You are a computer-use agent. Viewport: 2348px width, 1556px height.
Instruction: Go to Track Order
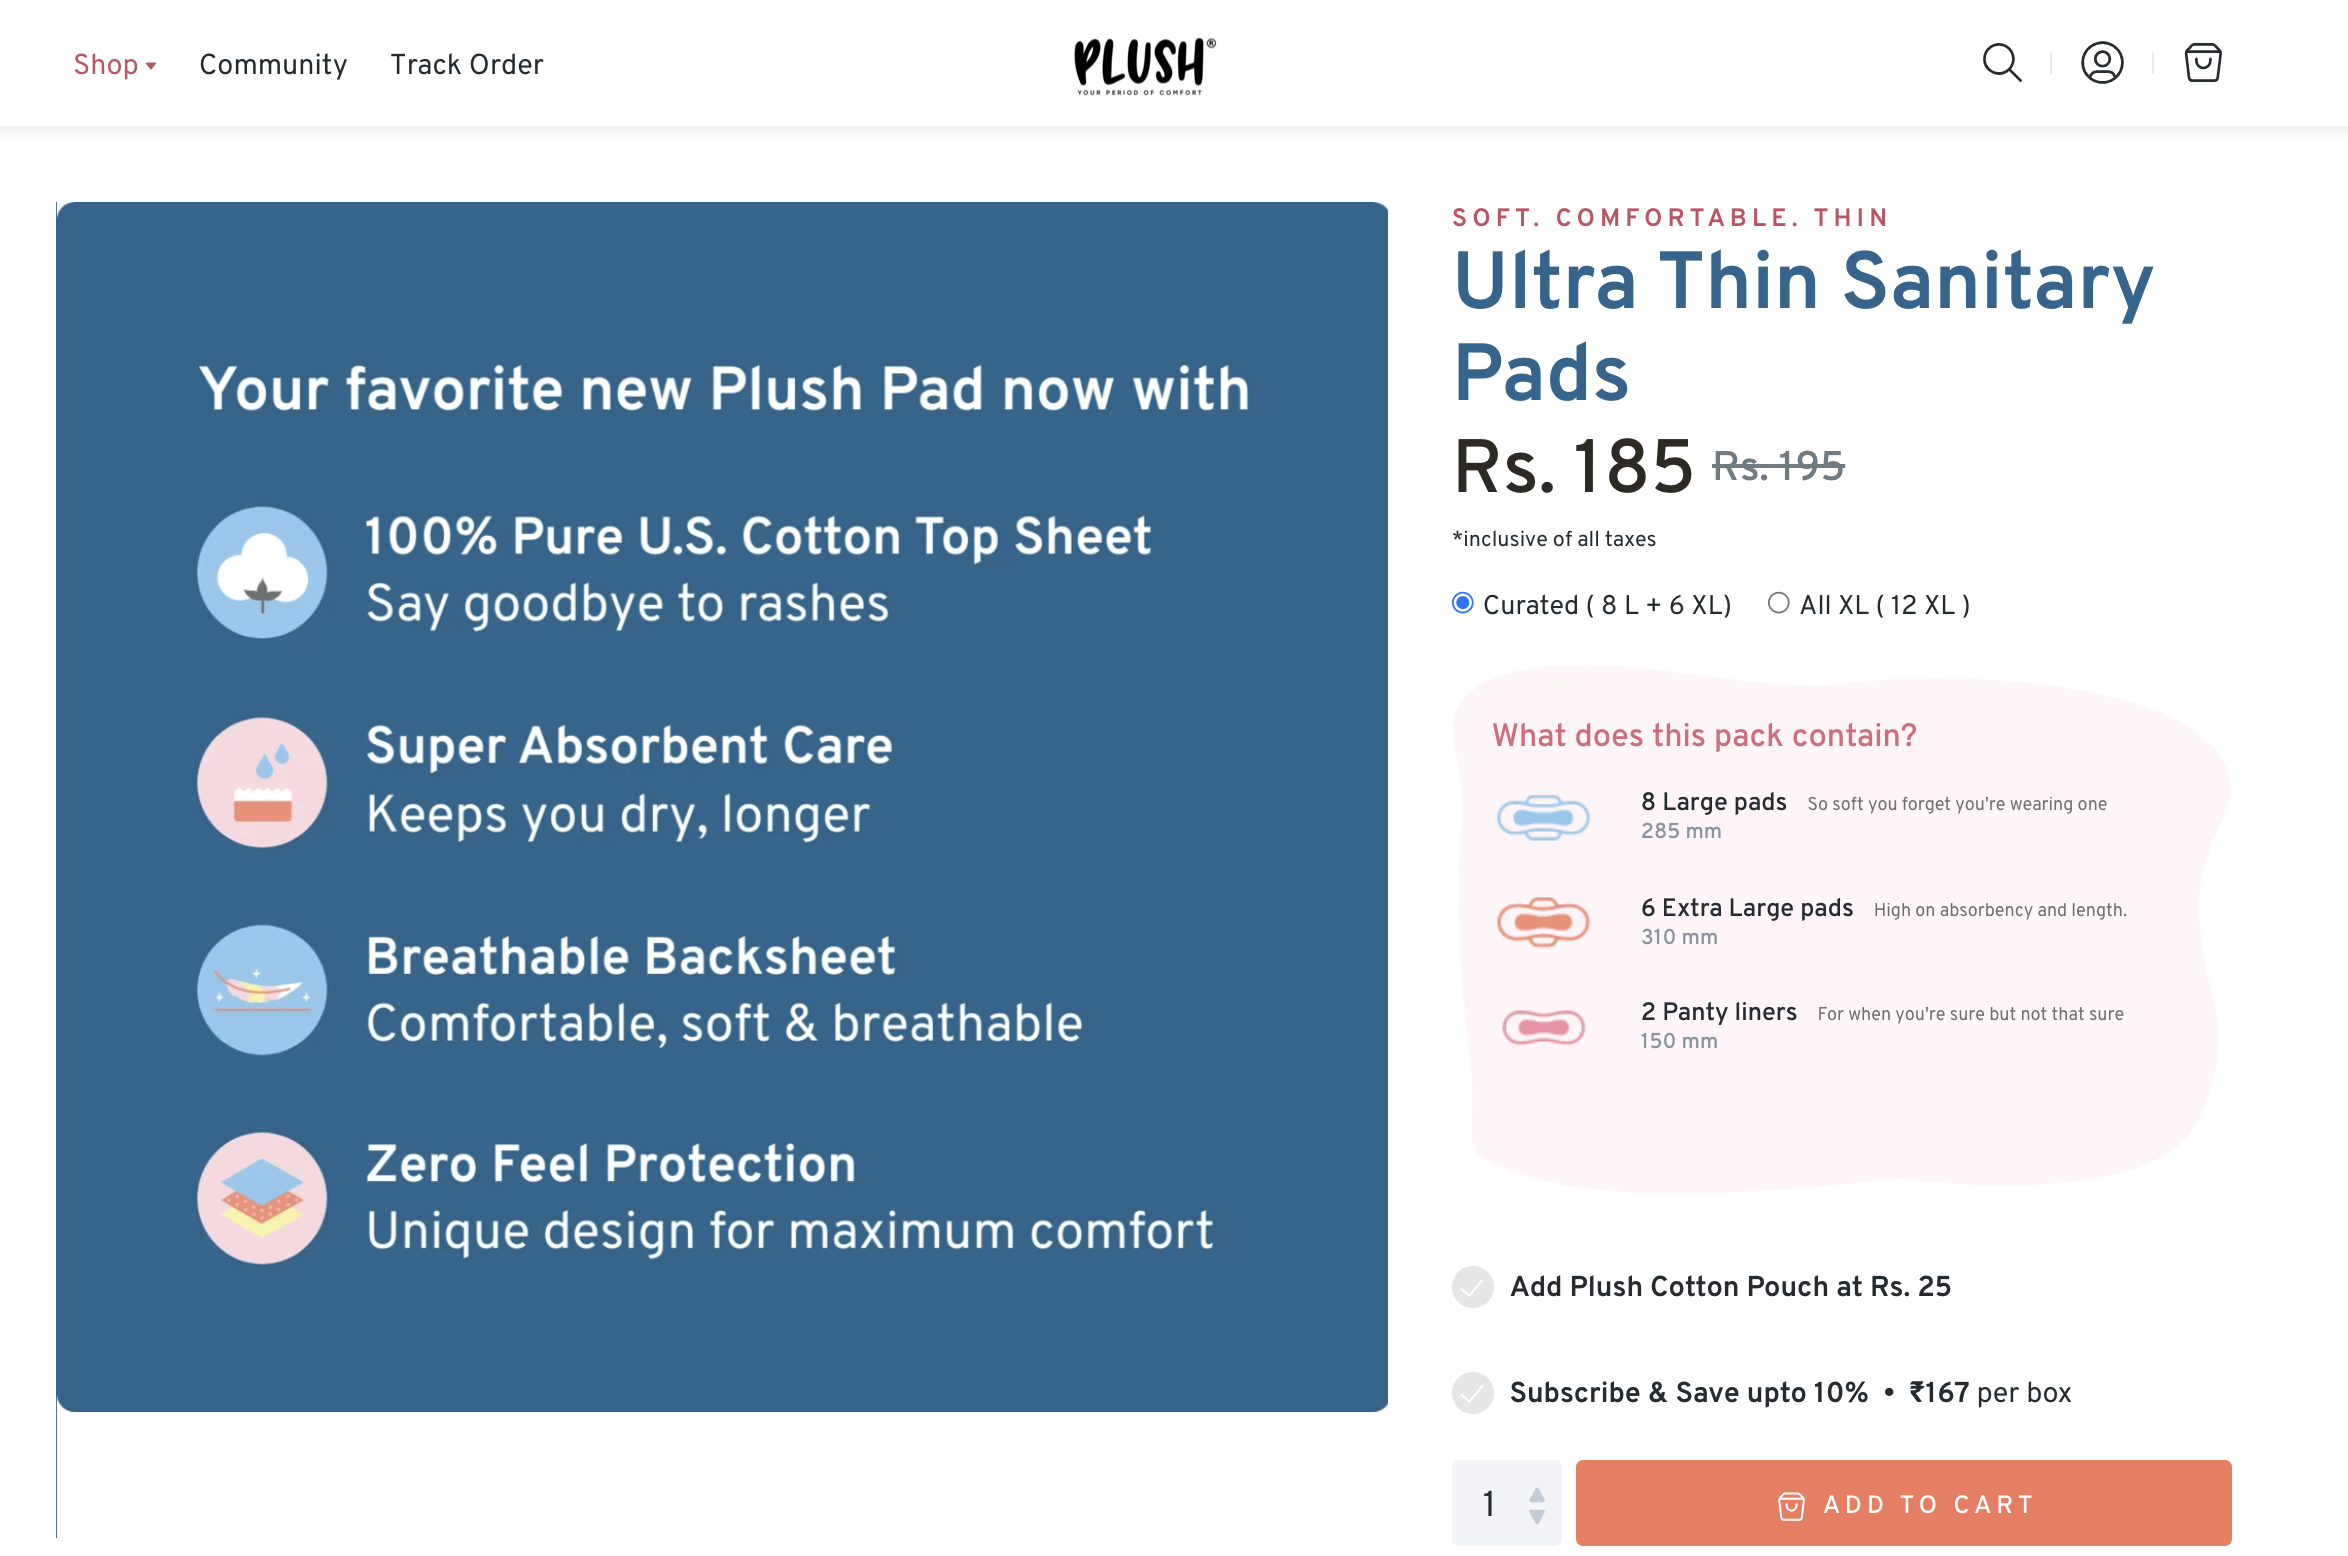click(467, 65)
